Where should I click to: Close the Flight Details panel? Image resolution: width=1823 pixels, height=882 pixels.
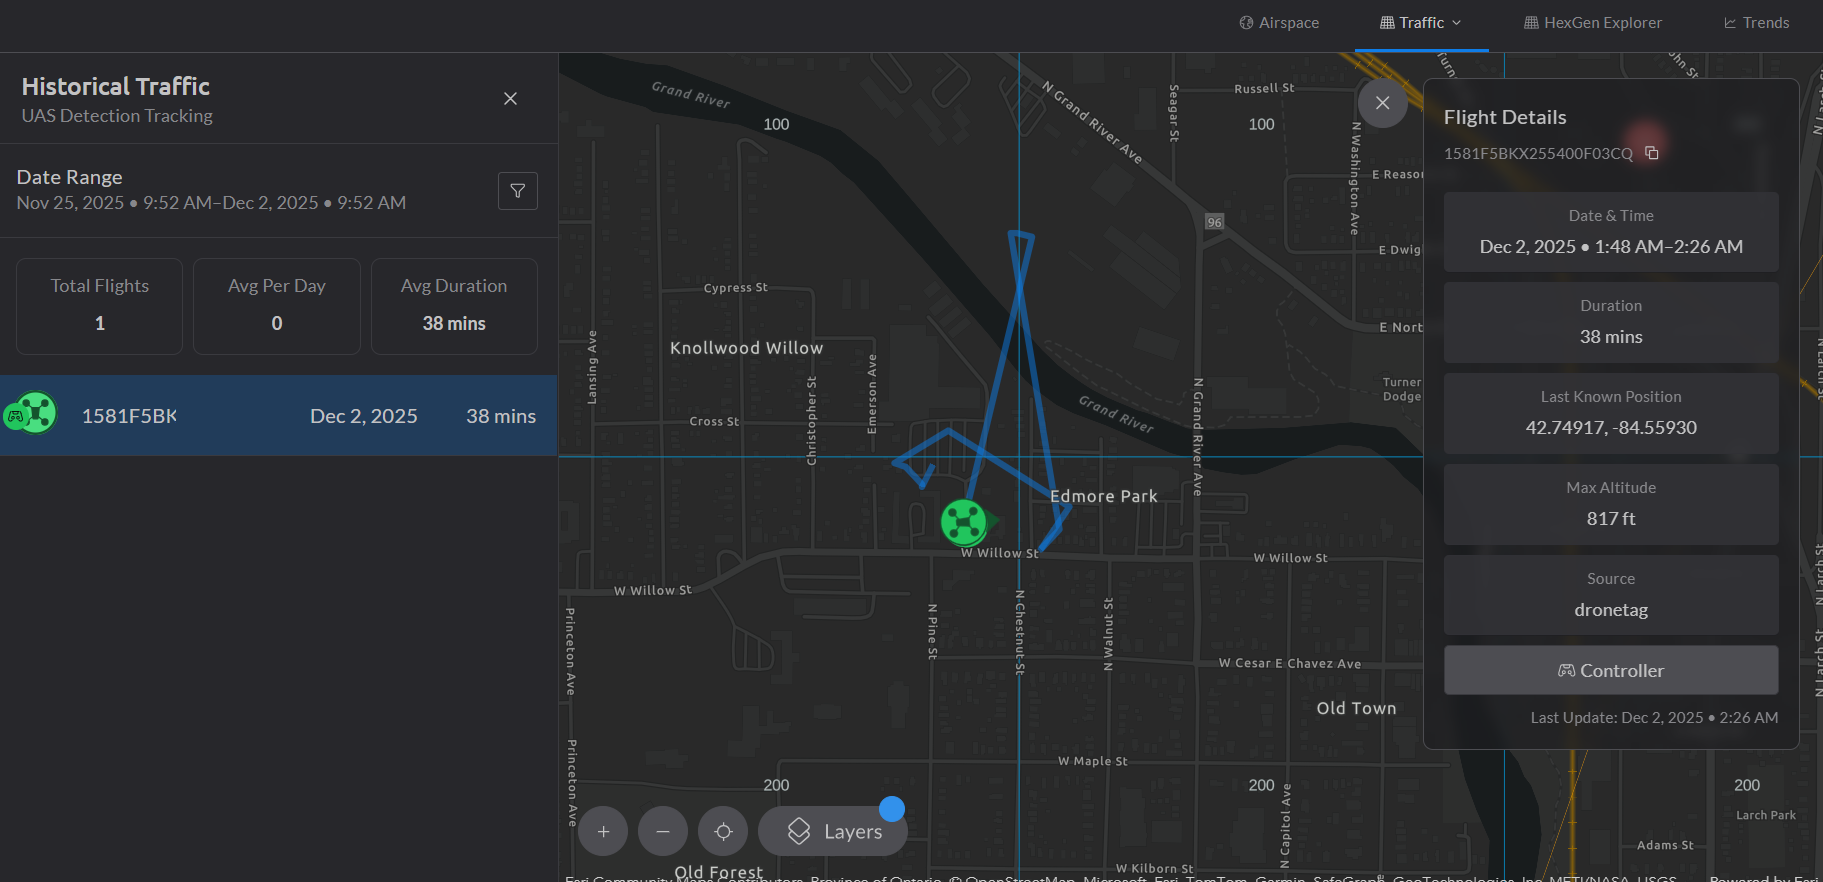click(1382, 103)
